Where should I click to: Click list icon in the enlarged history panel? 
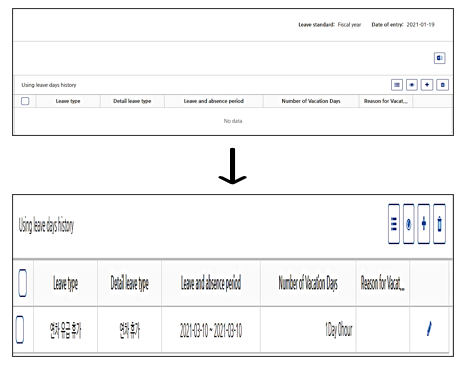tap(394, 224)
